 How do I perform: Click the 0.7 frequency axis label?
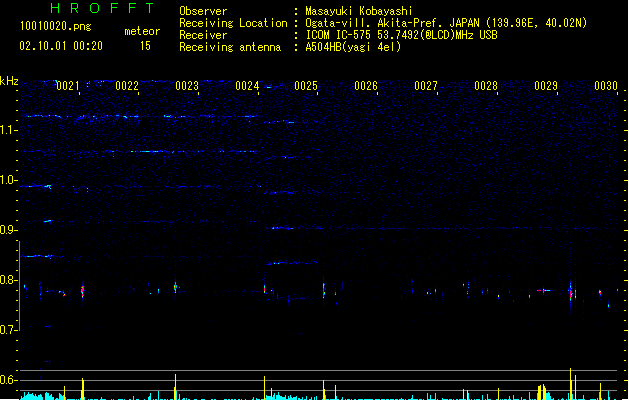tap(8, 330)
